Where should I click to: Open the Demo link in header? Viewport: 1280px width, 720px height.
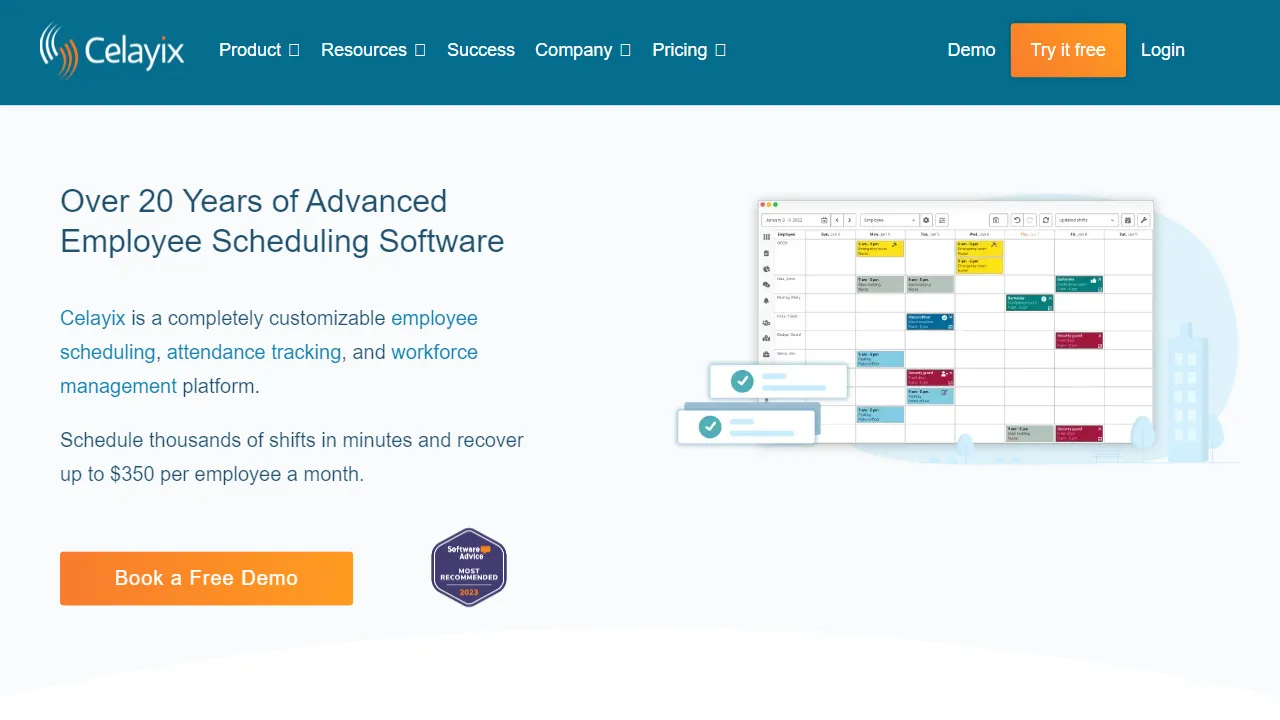(x=971, y=50)
